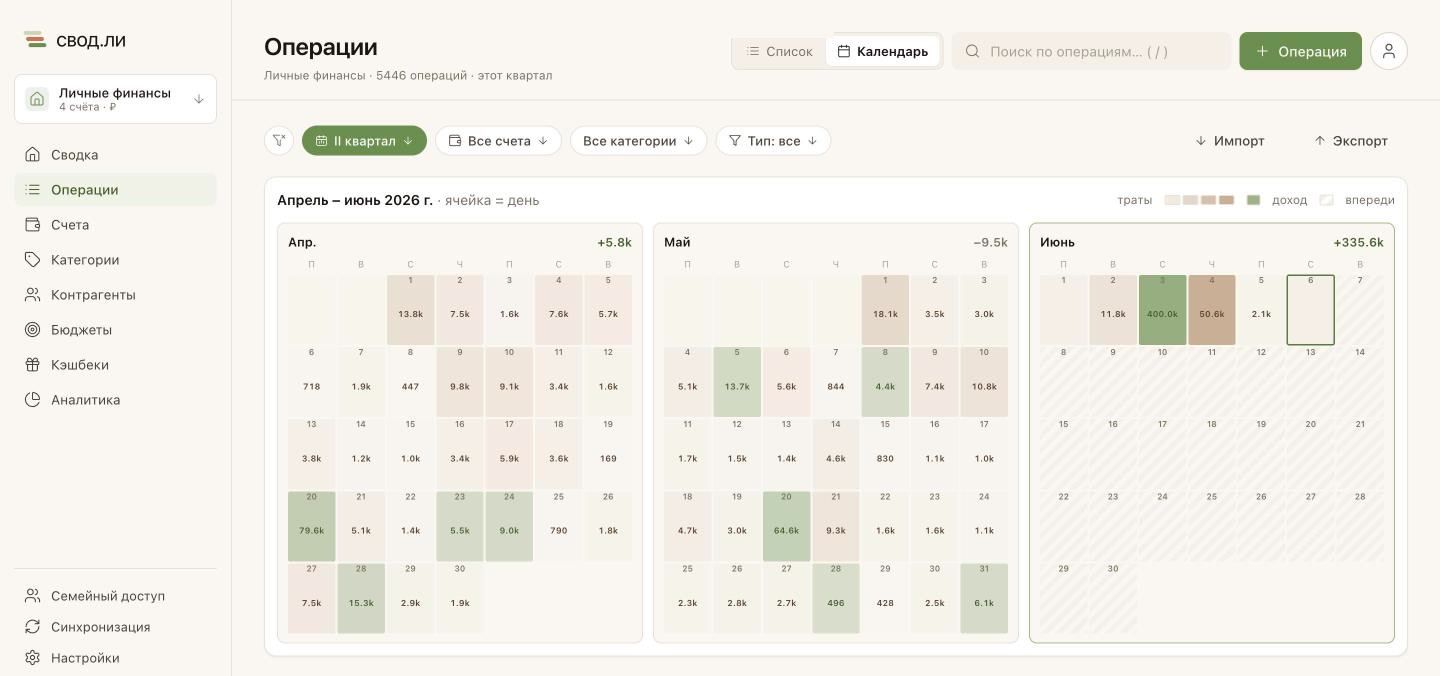Click the Апрель – июнь 2026 г. heading
1440x676 pixels.
click(x=355, y=200)
